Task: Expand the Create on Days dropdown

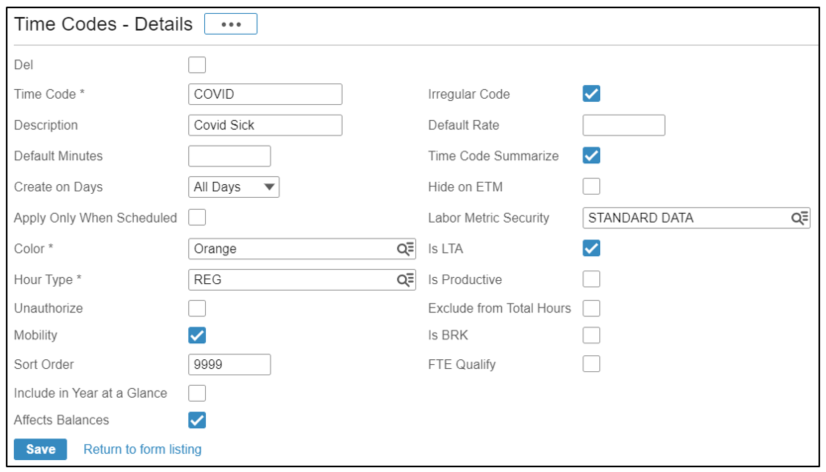Action: [234, 187]
